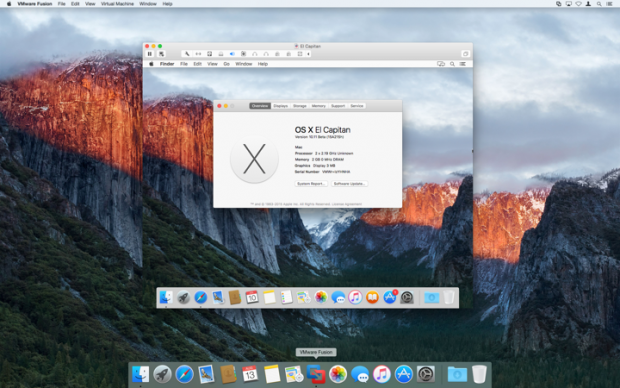
Task: Open guest Spotlight search magnifier icon
Action: point(452,64)
